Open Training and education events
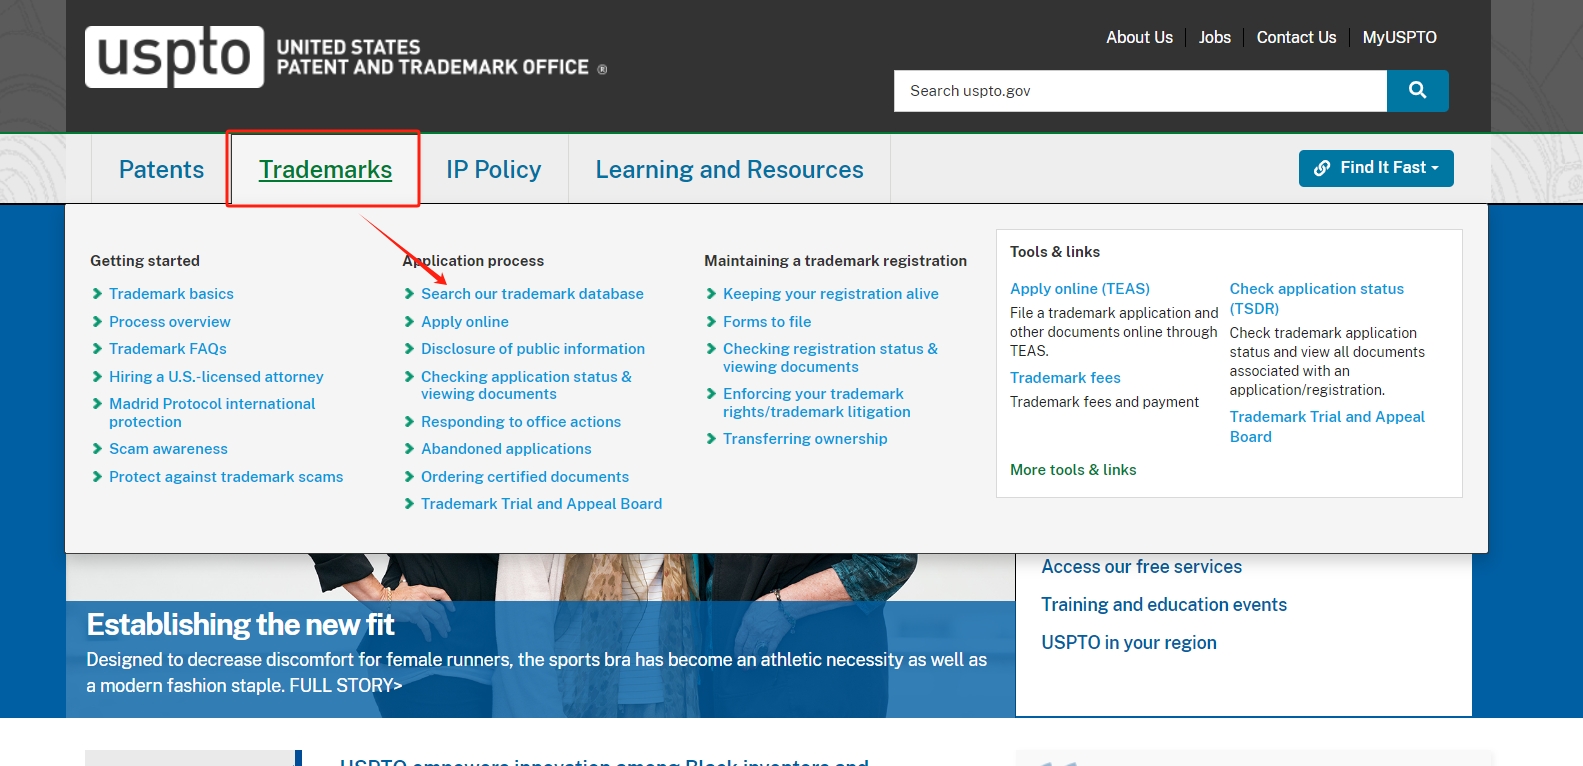The image size is (1583, 766). pos(1163,605)
